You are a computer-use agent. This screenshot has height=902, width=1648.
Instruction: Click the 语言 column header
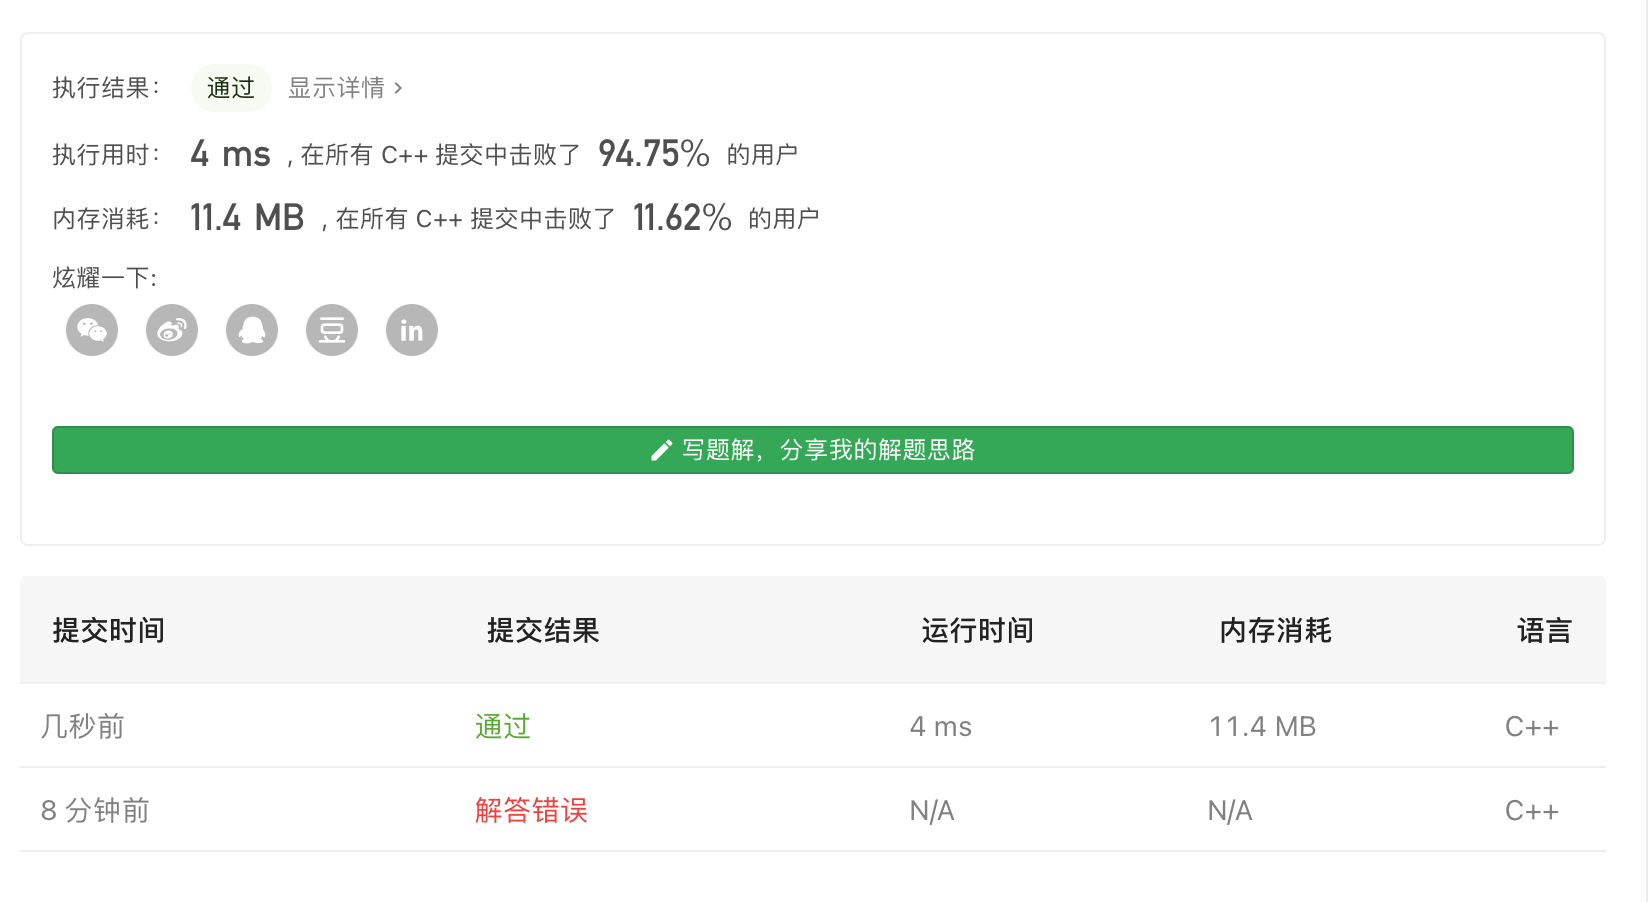click(x=1544, y=630)
